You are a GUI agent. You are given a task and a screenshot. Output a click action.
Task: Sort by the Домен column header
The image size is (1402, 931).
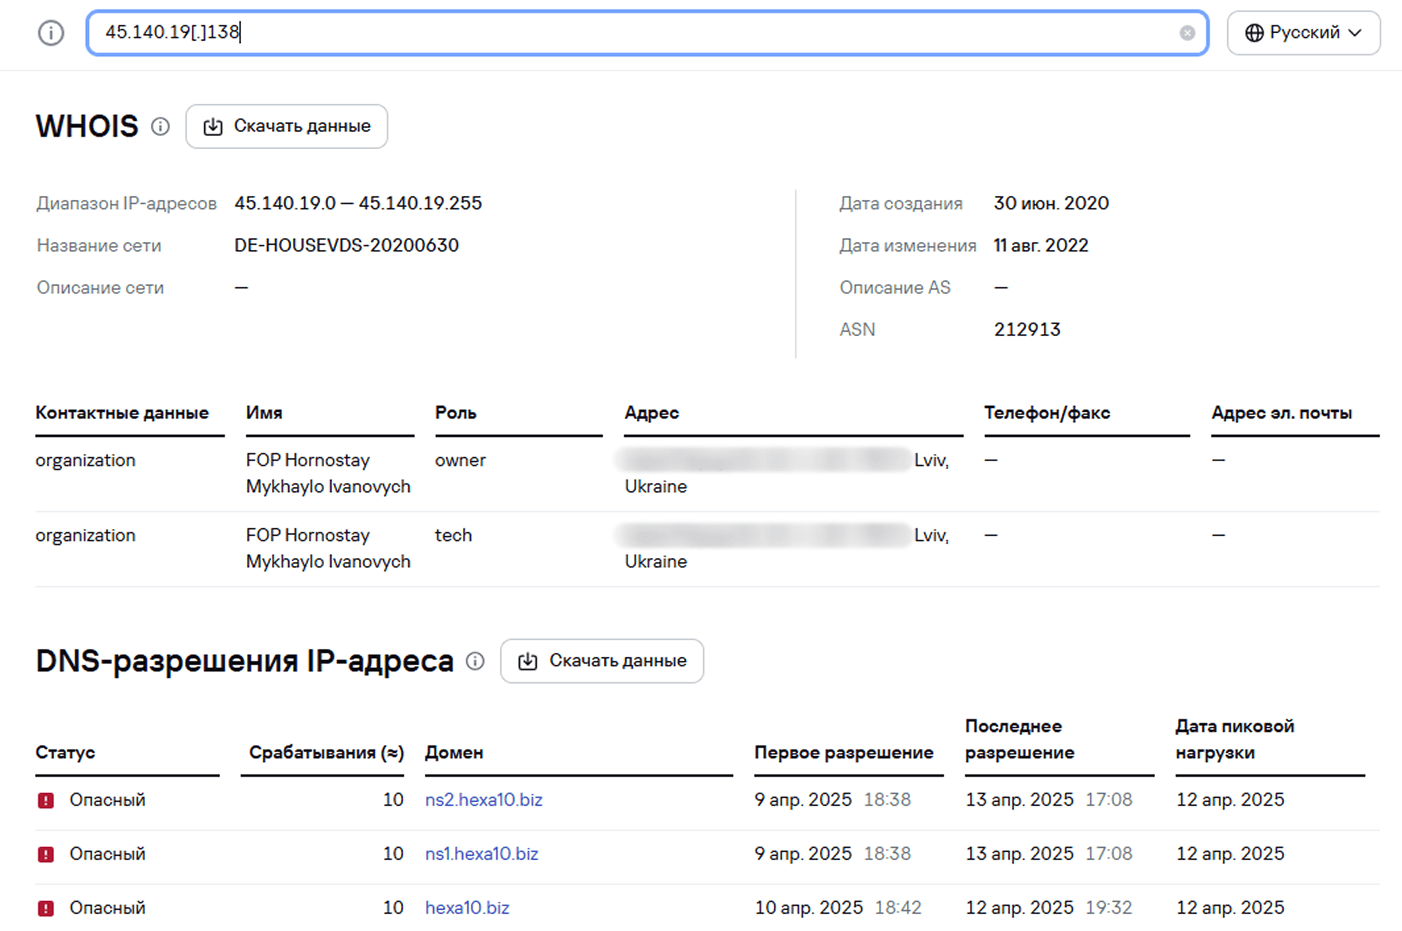point(454,753)
